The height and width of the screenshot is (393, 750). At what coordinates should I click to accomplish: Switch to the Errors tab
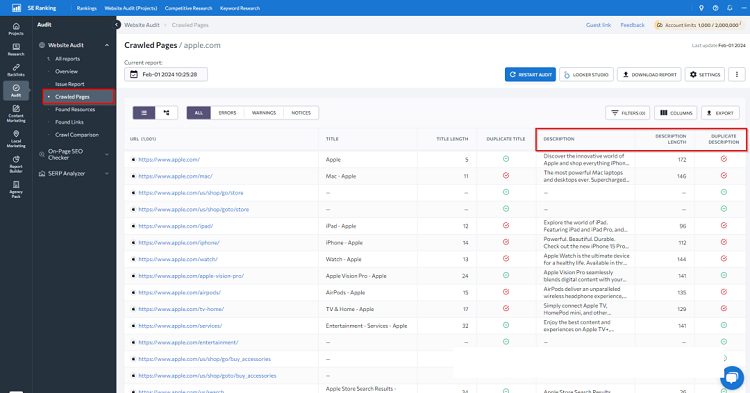click(227, 113)
